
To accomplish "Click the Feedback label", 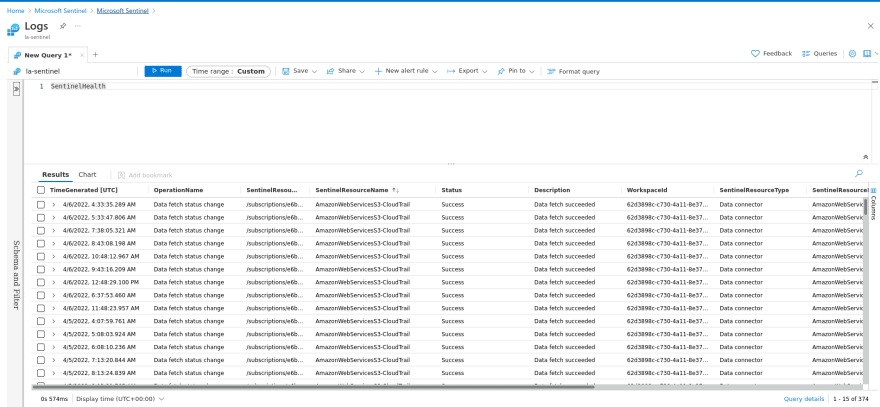I will 777,54.
